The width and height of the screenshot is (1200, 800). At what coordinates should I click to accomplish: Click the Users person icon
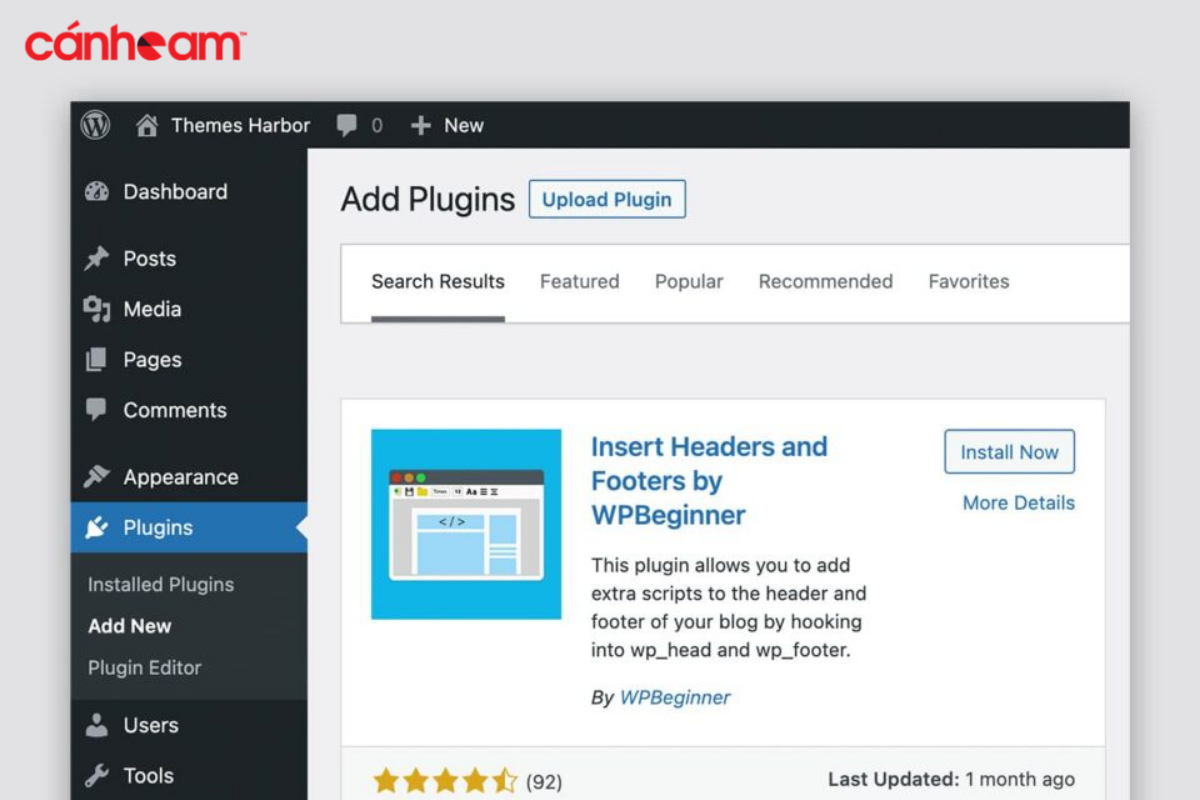96,726
